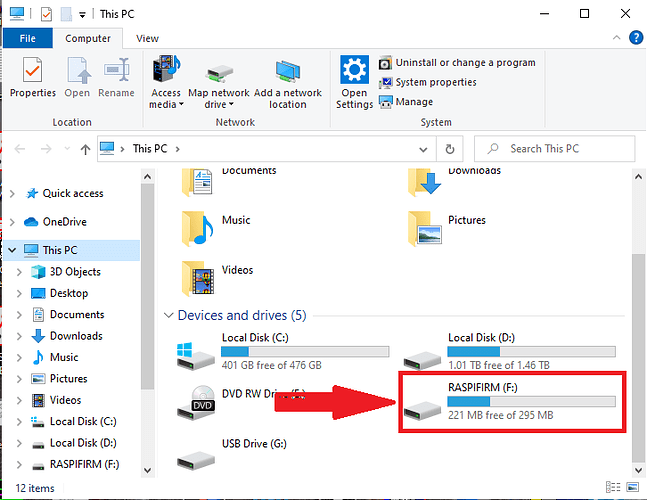Image resolution: width=647 pixels, height=500 pixels.
Task: Select OneDrive in navigation pane
Action: pos(64,222)
